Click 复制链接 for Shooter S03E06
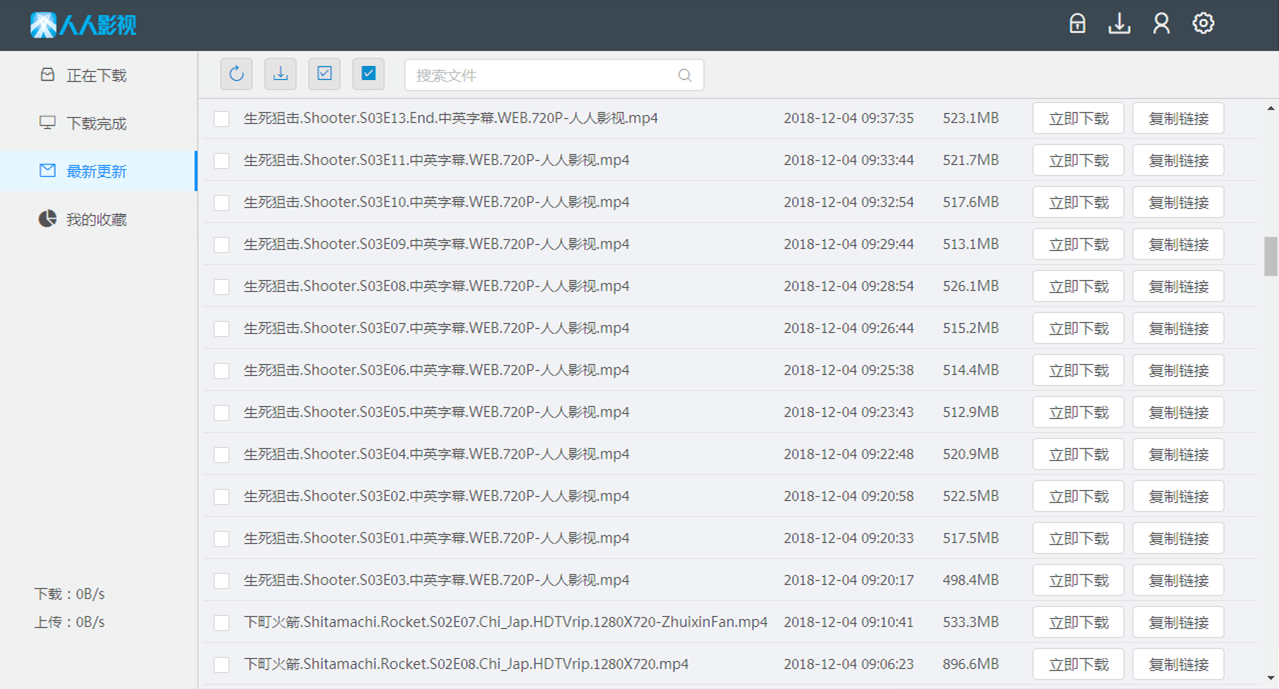The height and width of the screenshot is (689, 1279). coord(1178,370)
